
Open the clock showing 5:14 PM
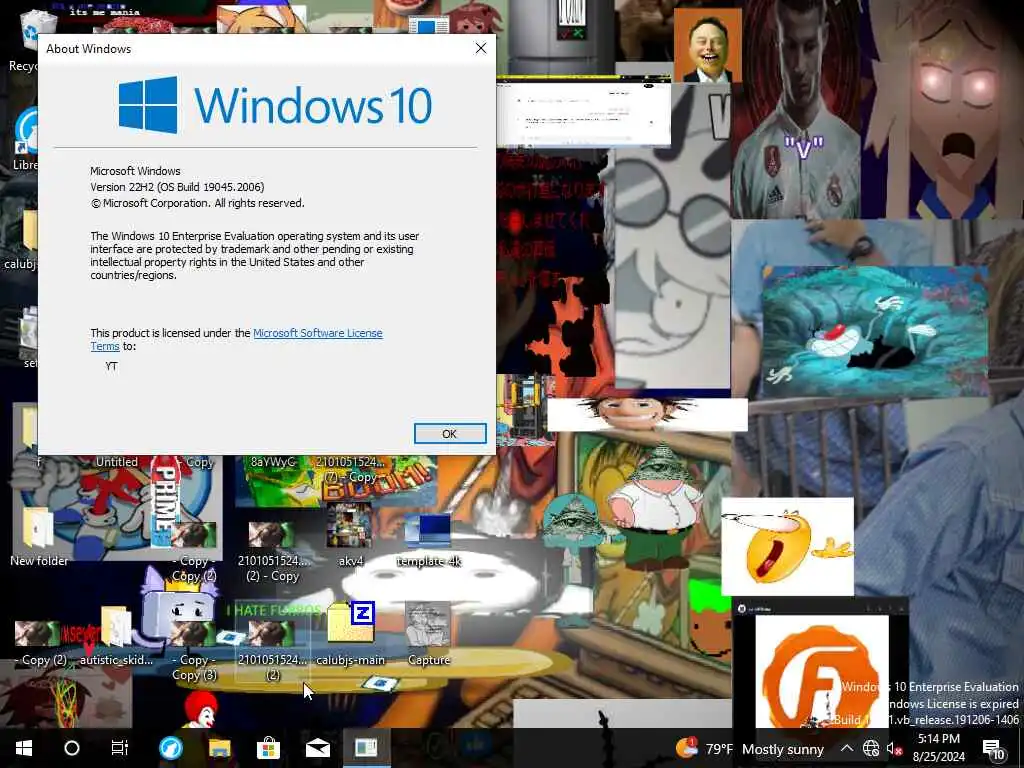pyautogui.click(x=938, y=748)
